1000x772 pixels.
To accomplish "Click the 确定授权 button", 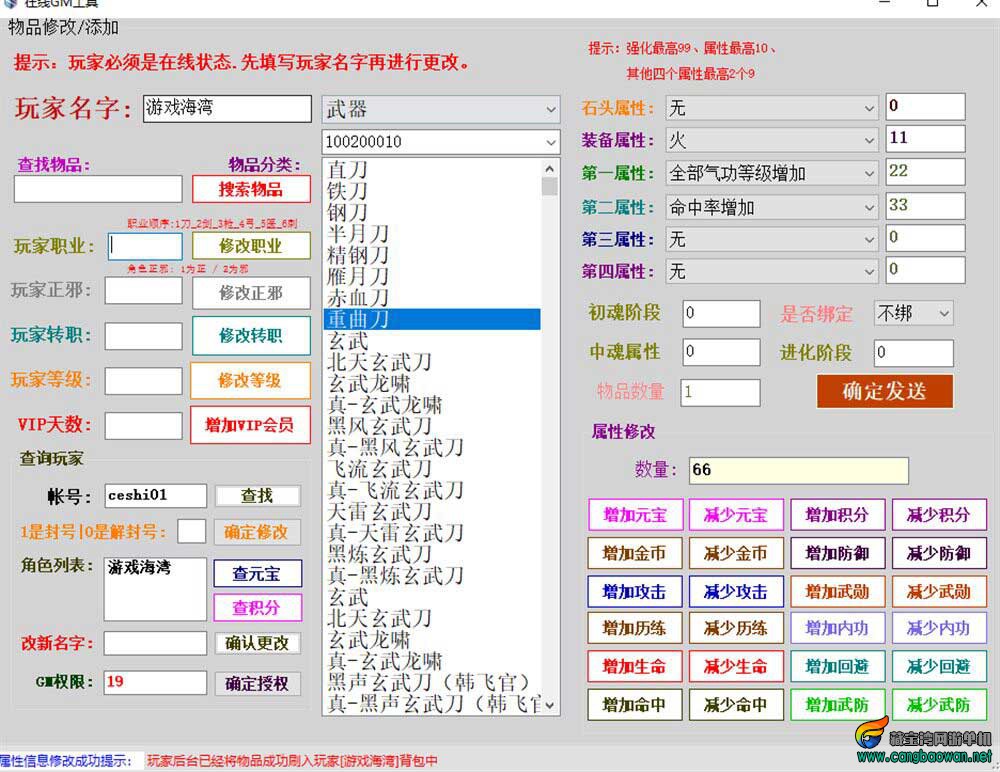I will [x=257, y=683].
